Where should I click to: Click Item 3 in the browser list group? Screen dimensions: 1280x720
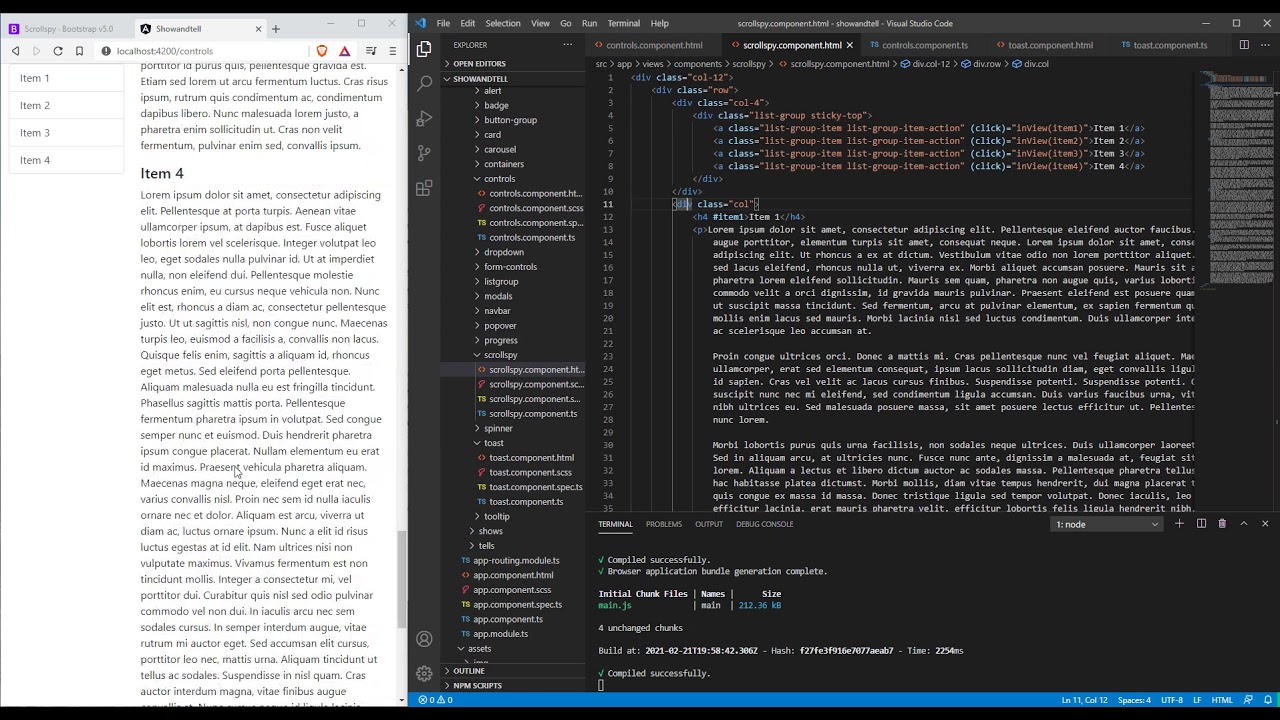(67, 133)
